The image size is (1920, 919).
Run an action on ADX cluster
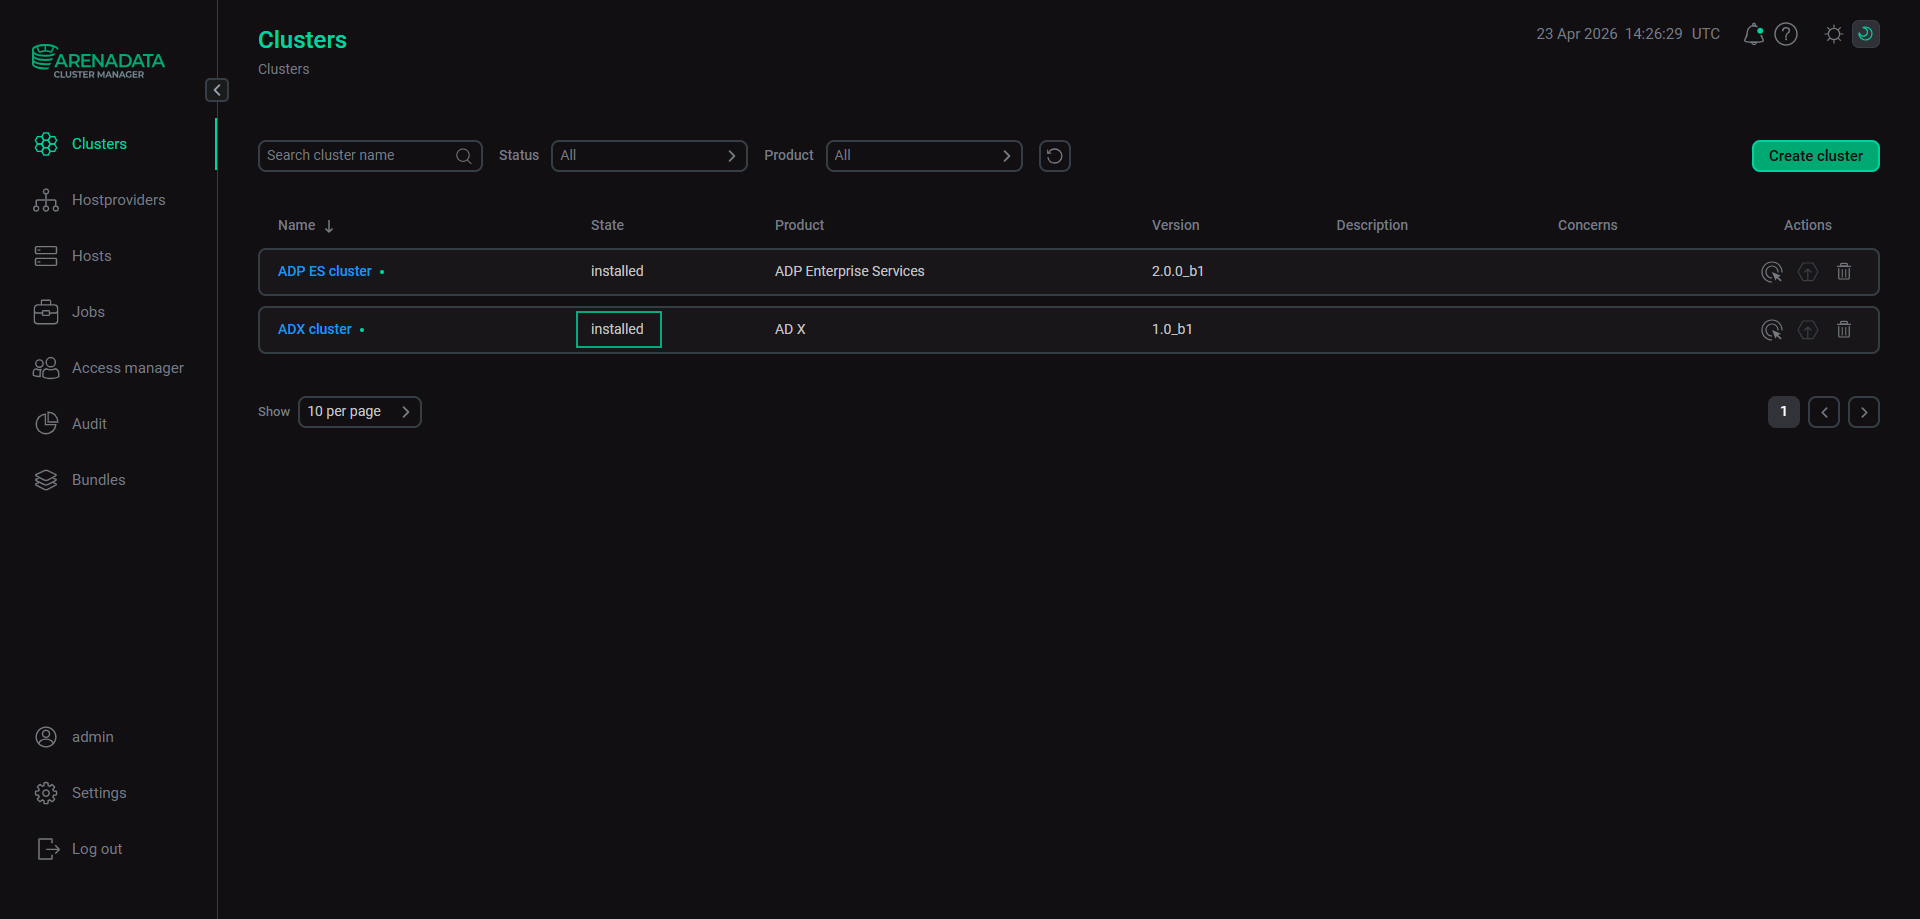(1772, 330)
